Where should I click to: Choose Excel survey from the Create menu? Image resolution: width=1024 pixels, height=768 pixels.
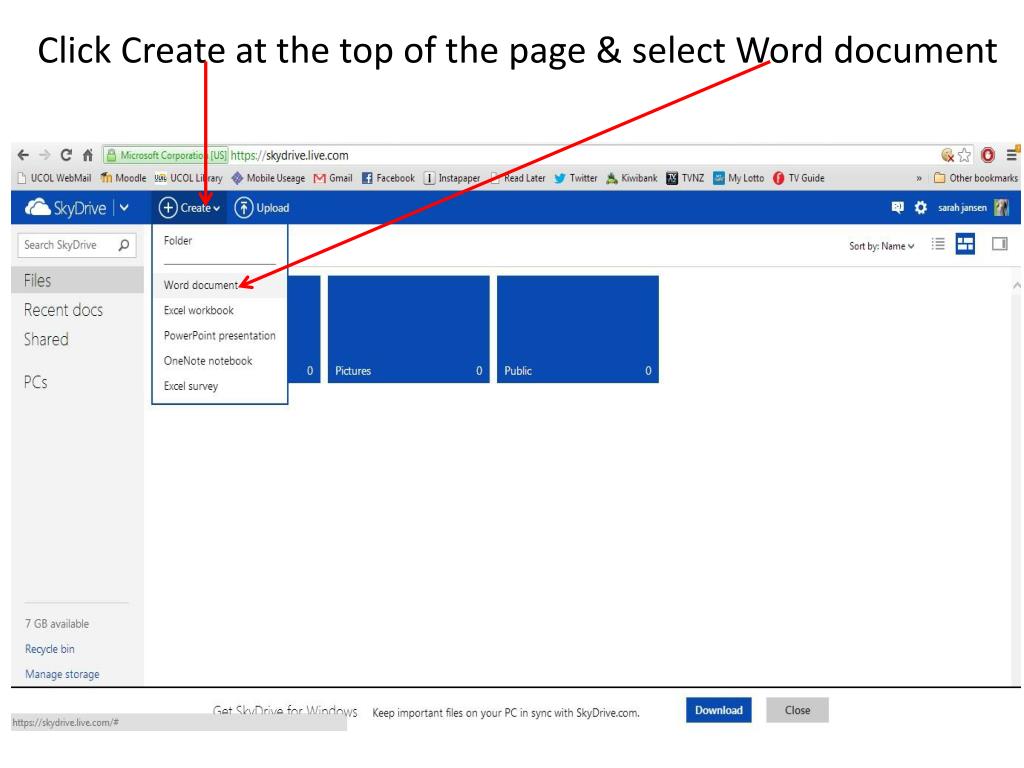219,387
